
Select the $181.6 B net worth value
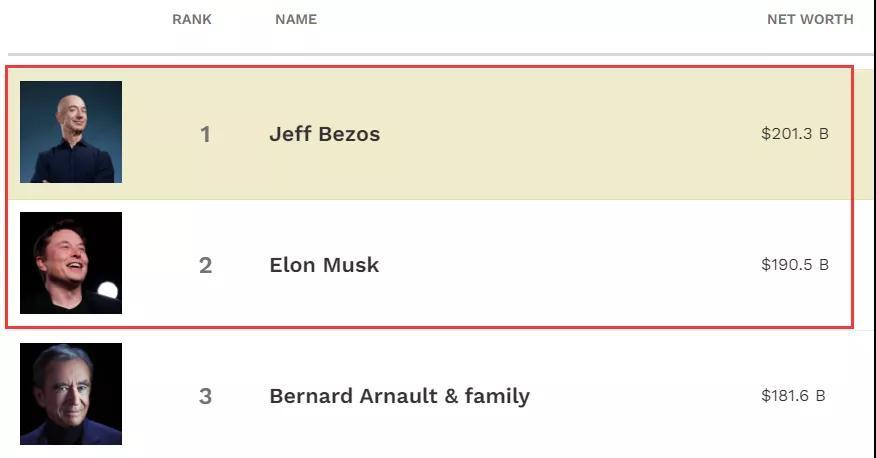click(x=793, y=396)
